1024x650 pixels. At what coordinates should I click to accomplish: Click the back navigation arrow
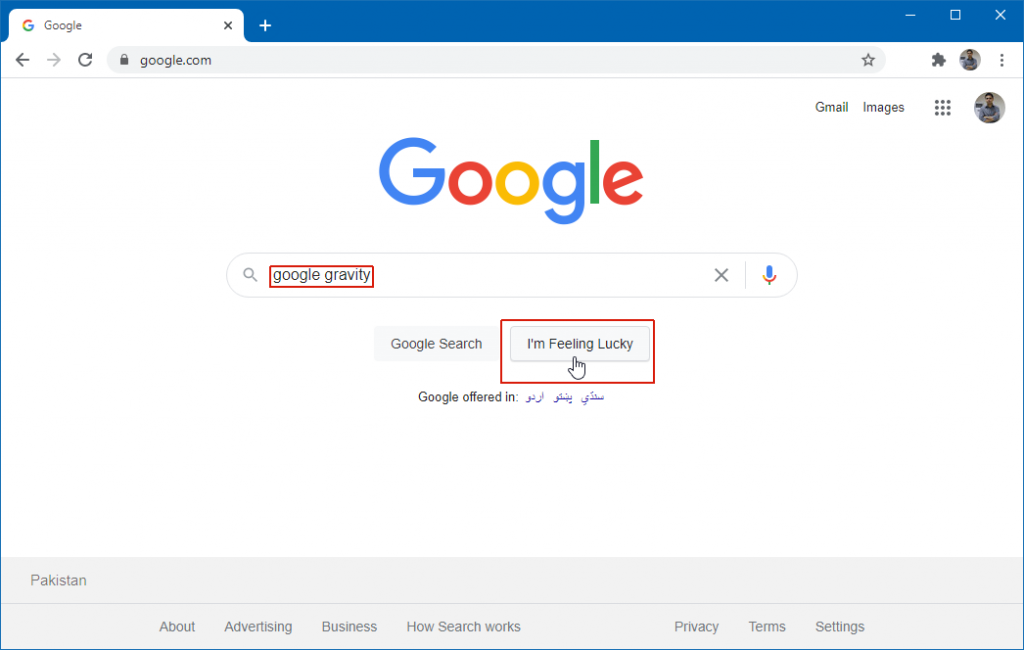(x=22, y=60)
